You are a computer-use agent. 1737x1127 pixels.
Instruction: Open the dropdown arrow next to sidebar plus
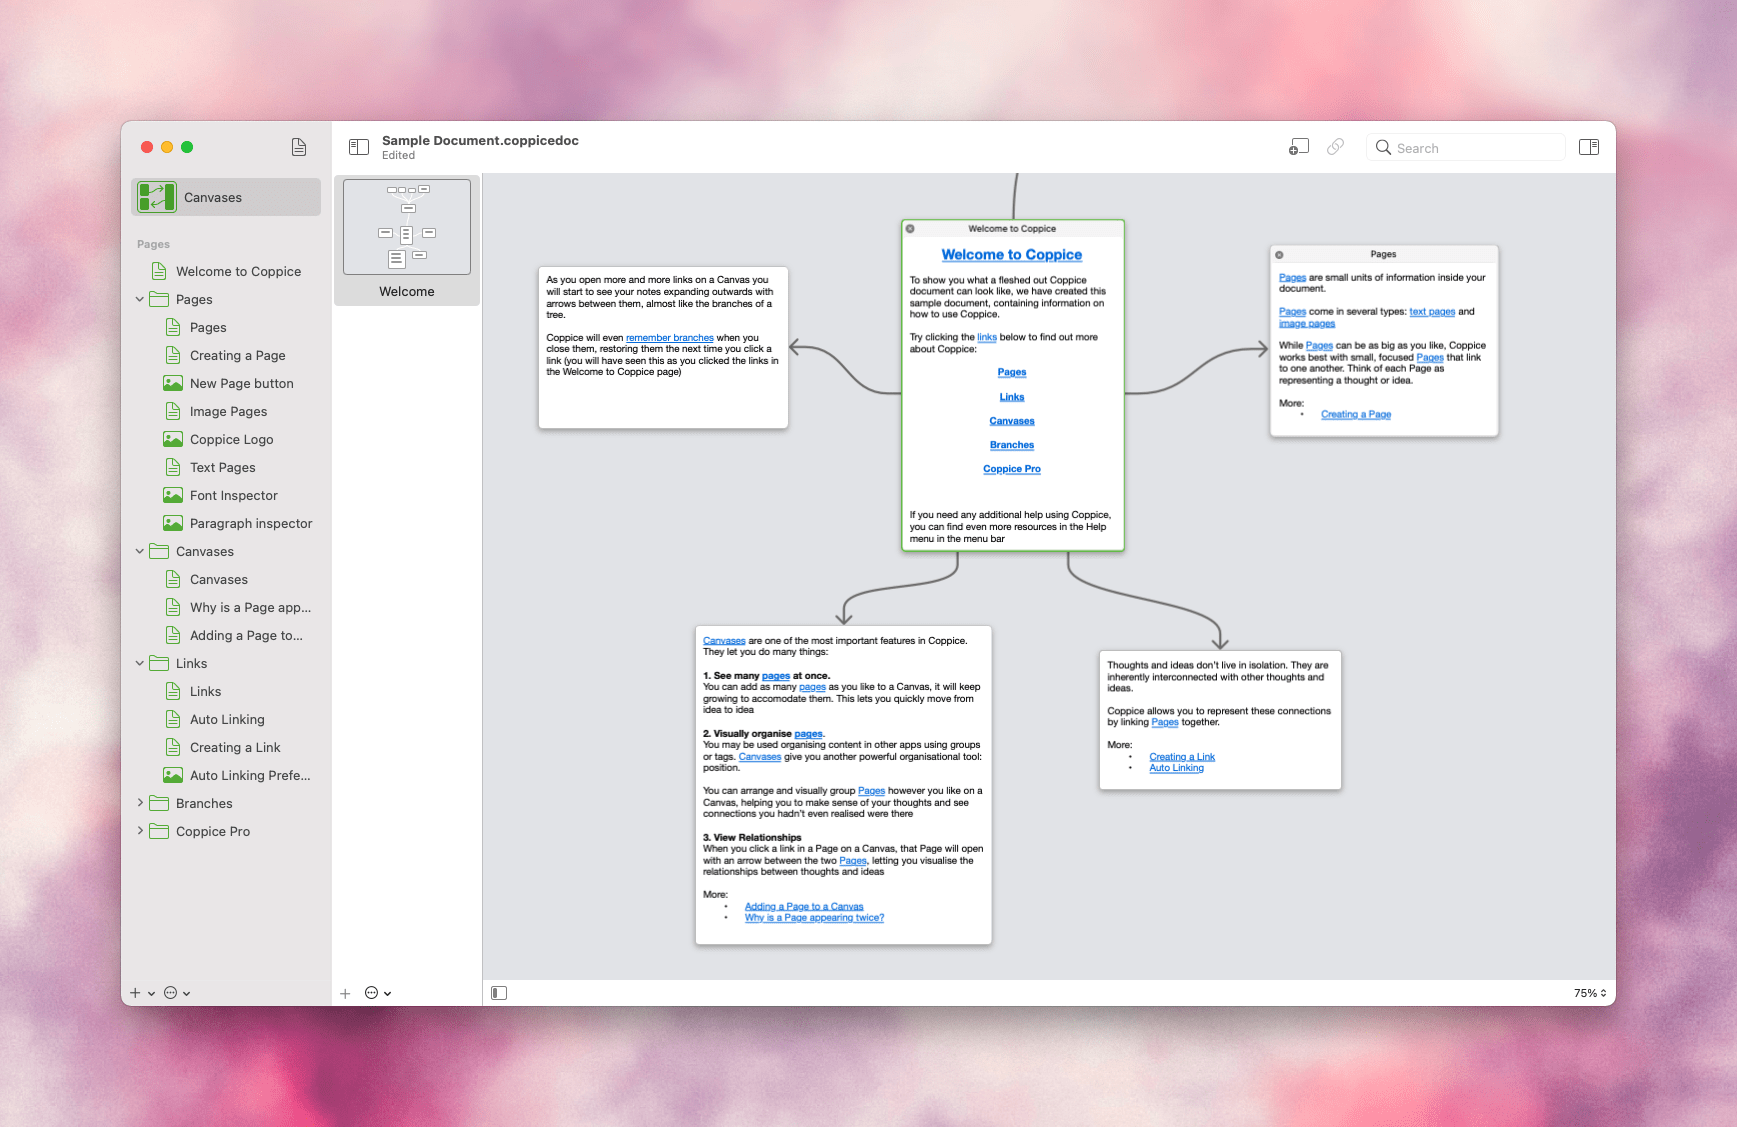pos(151,993)
